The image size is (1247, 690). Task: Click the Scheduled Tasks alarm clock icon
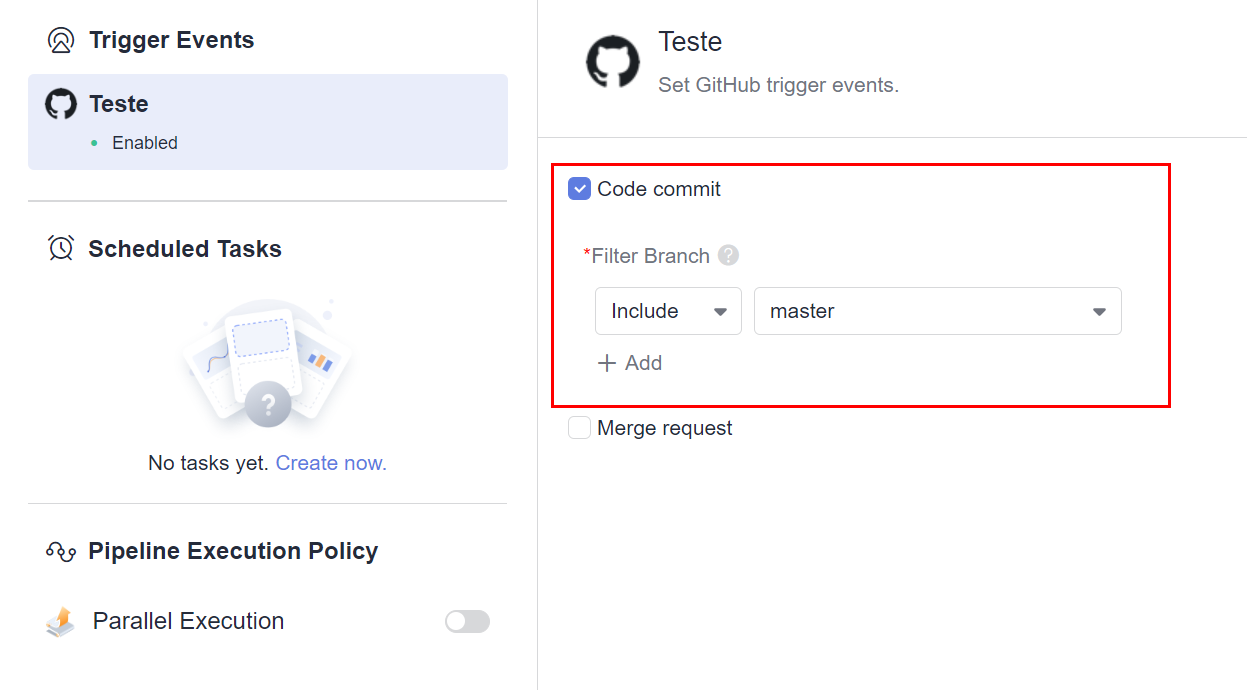click(x=61, y=249)
